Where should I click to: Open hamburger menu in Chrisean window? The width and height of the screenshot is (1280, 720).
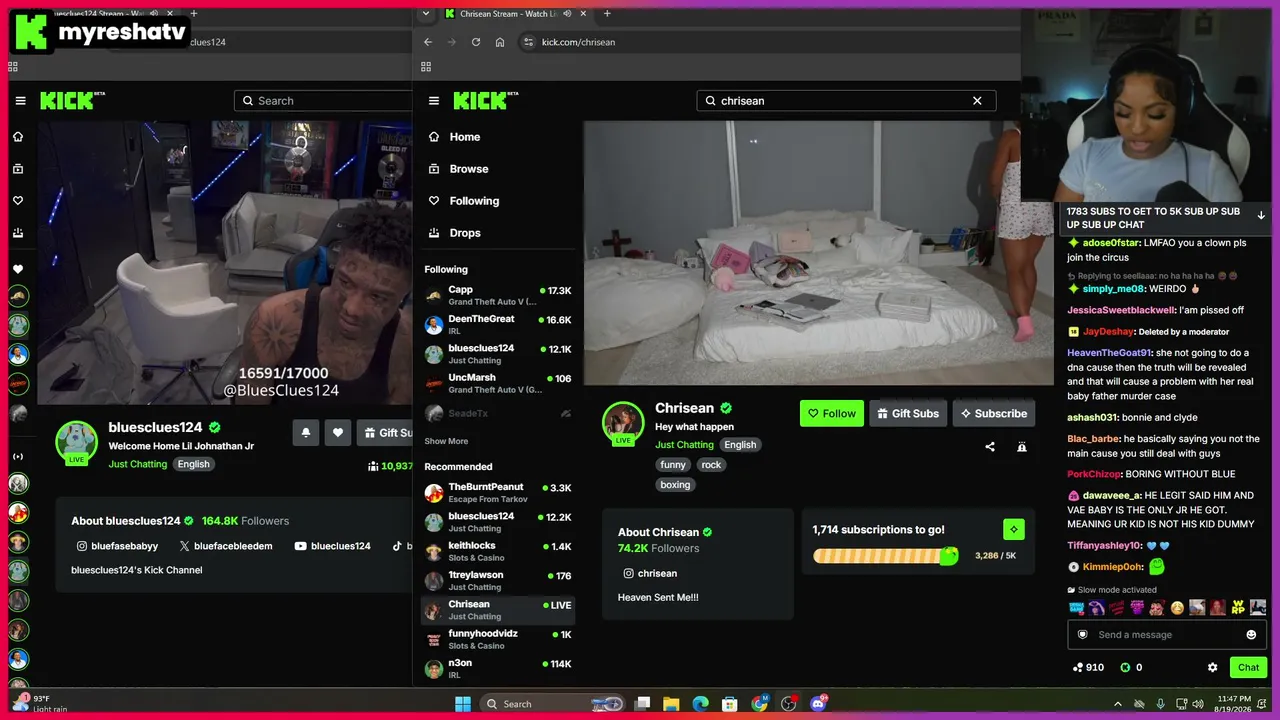coord(433,101)
